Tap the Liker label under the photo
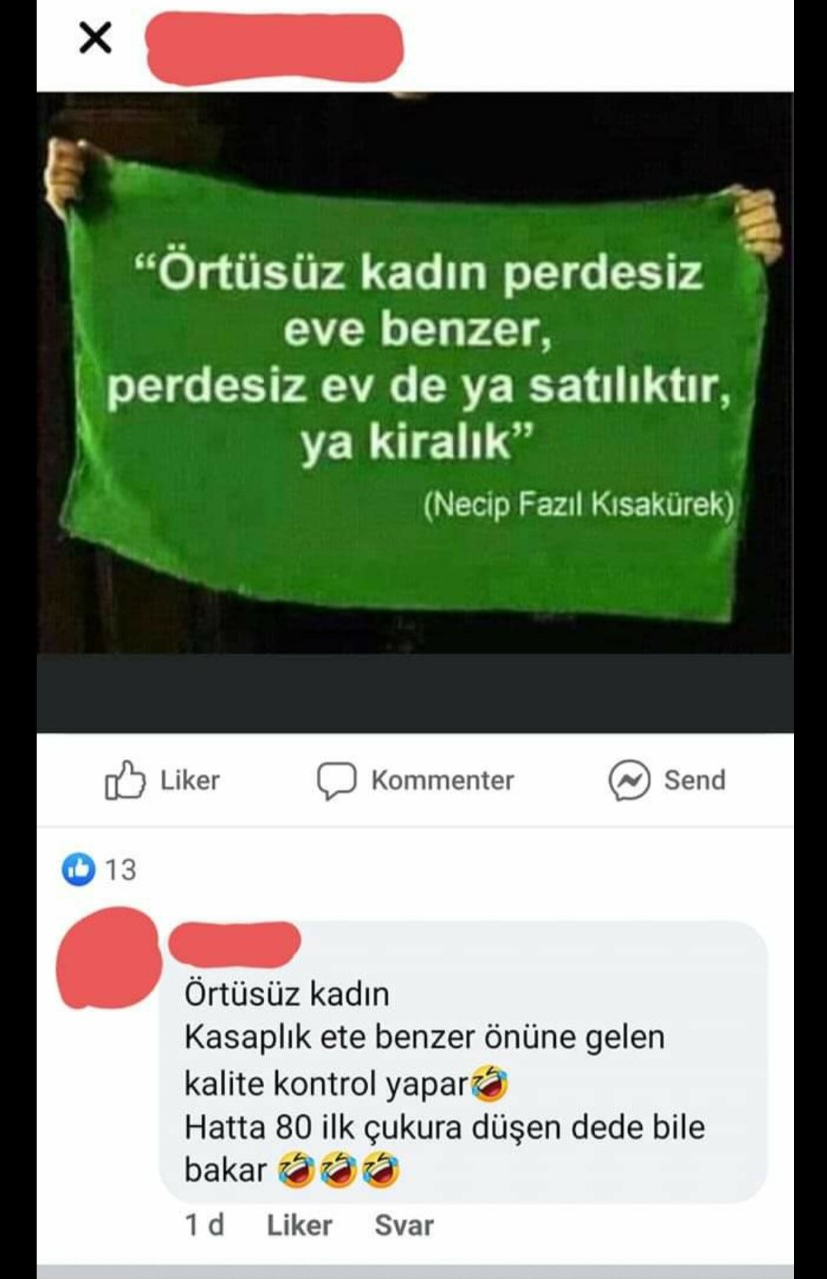The image size is (827, 1279). 190,780
